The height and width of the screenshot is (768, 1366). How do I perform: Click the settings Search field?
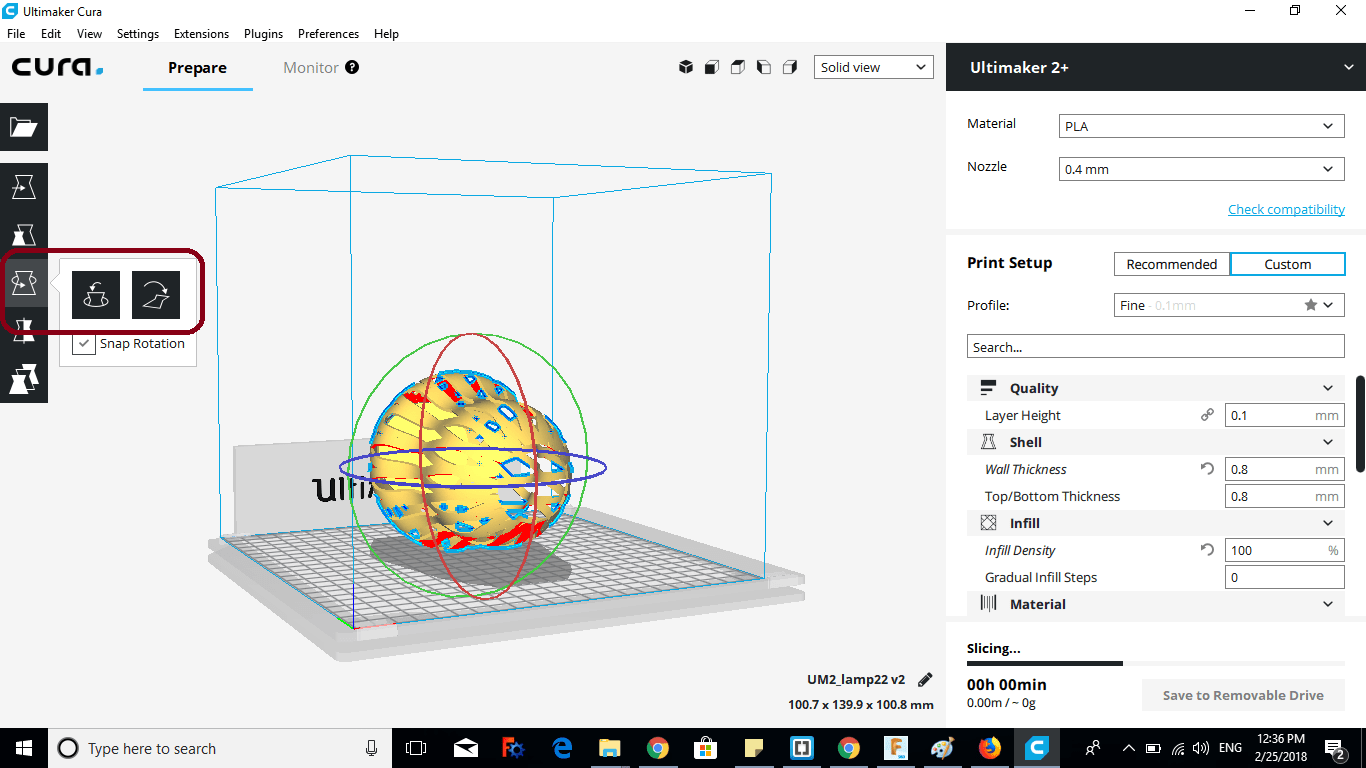1156,347
